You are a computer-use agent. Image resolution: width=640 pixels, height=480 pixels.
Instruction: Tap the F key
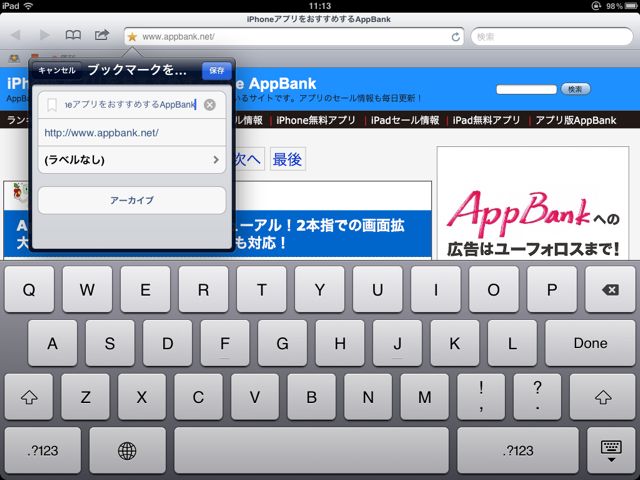pyautogui.click(x=225, y=343)
